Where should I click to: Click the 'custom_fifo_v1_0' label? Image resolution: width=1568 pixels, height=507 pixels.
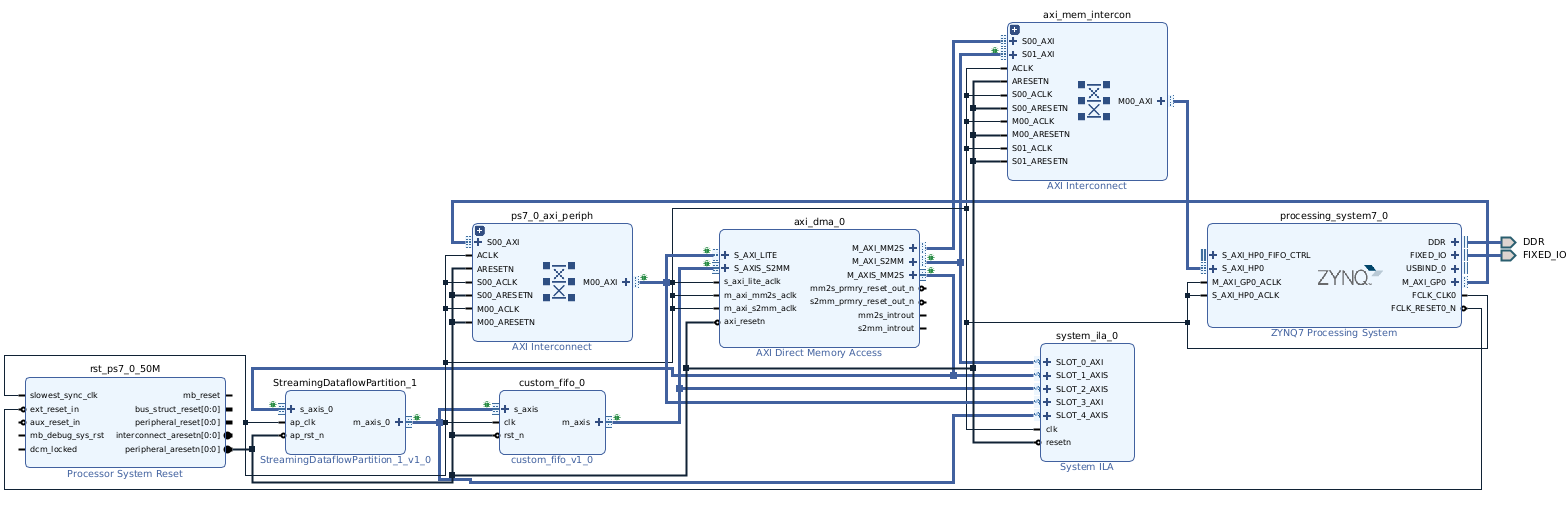click(552, 460)
